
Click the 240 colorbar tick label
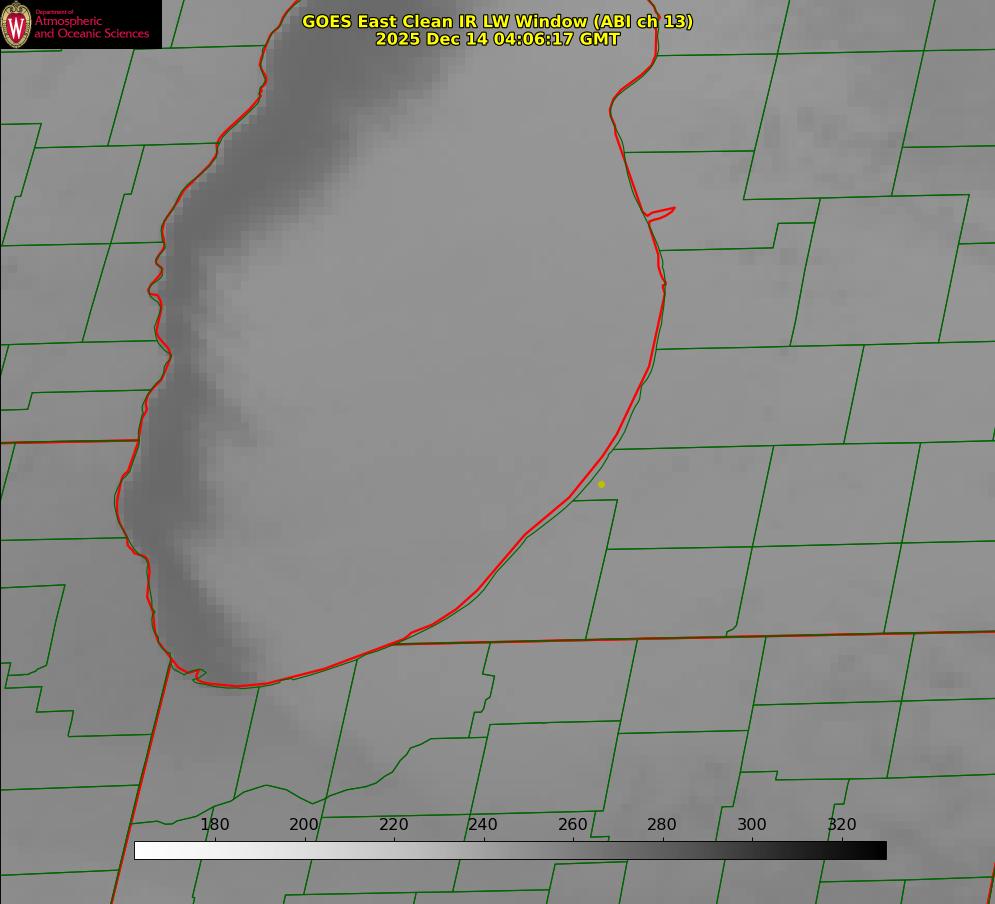(x=483, y=824)
